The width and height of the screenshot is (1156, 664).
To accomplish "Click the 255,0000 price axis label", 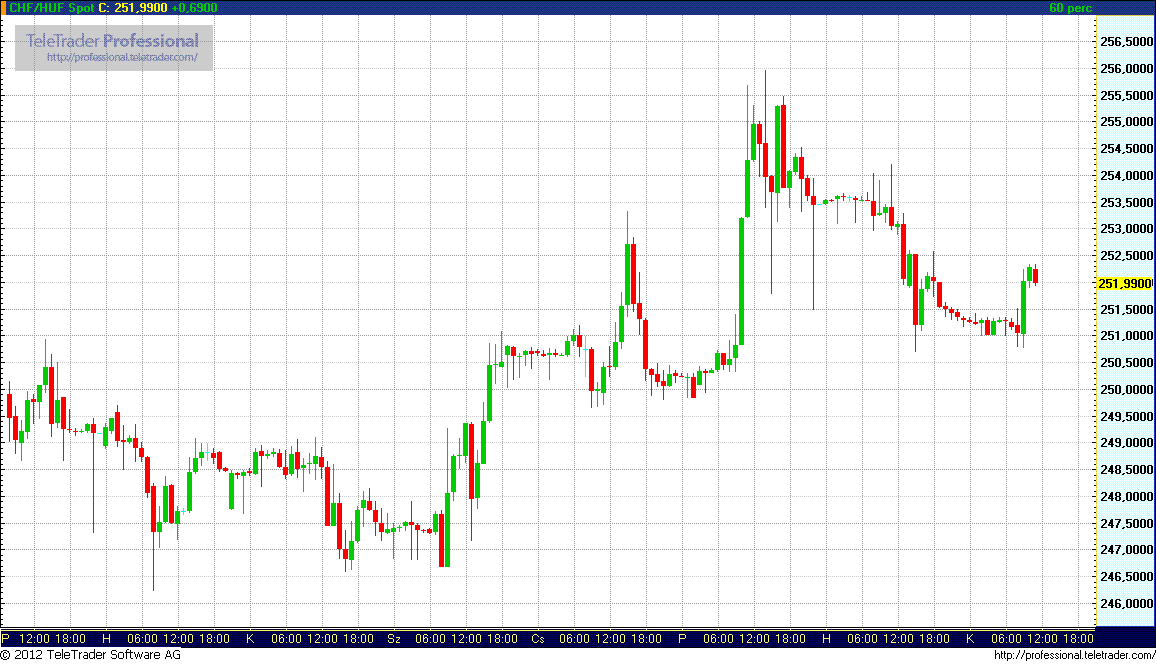I will click(1127, 122).
